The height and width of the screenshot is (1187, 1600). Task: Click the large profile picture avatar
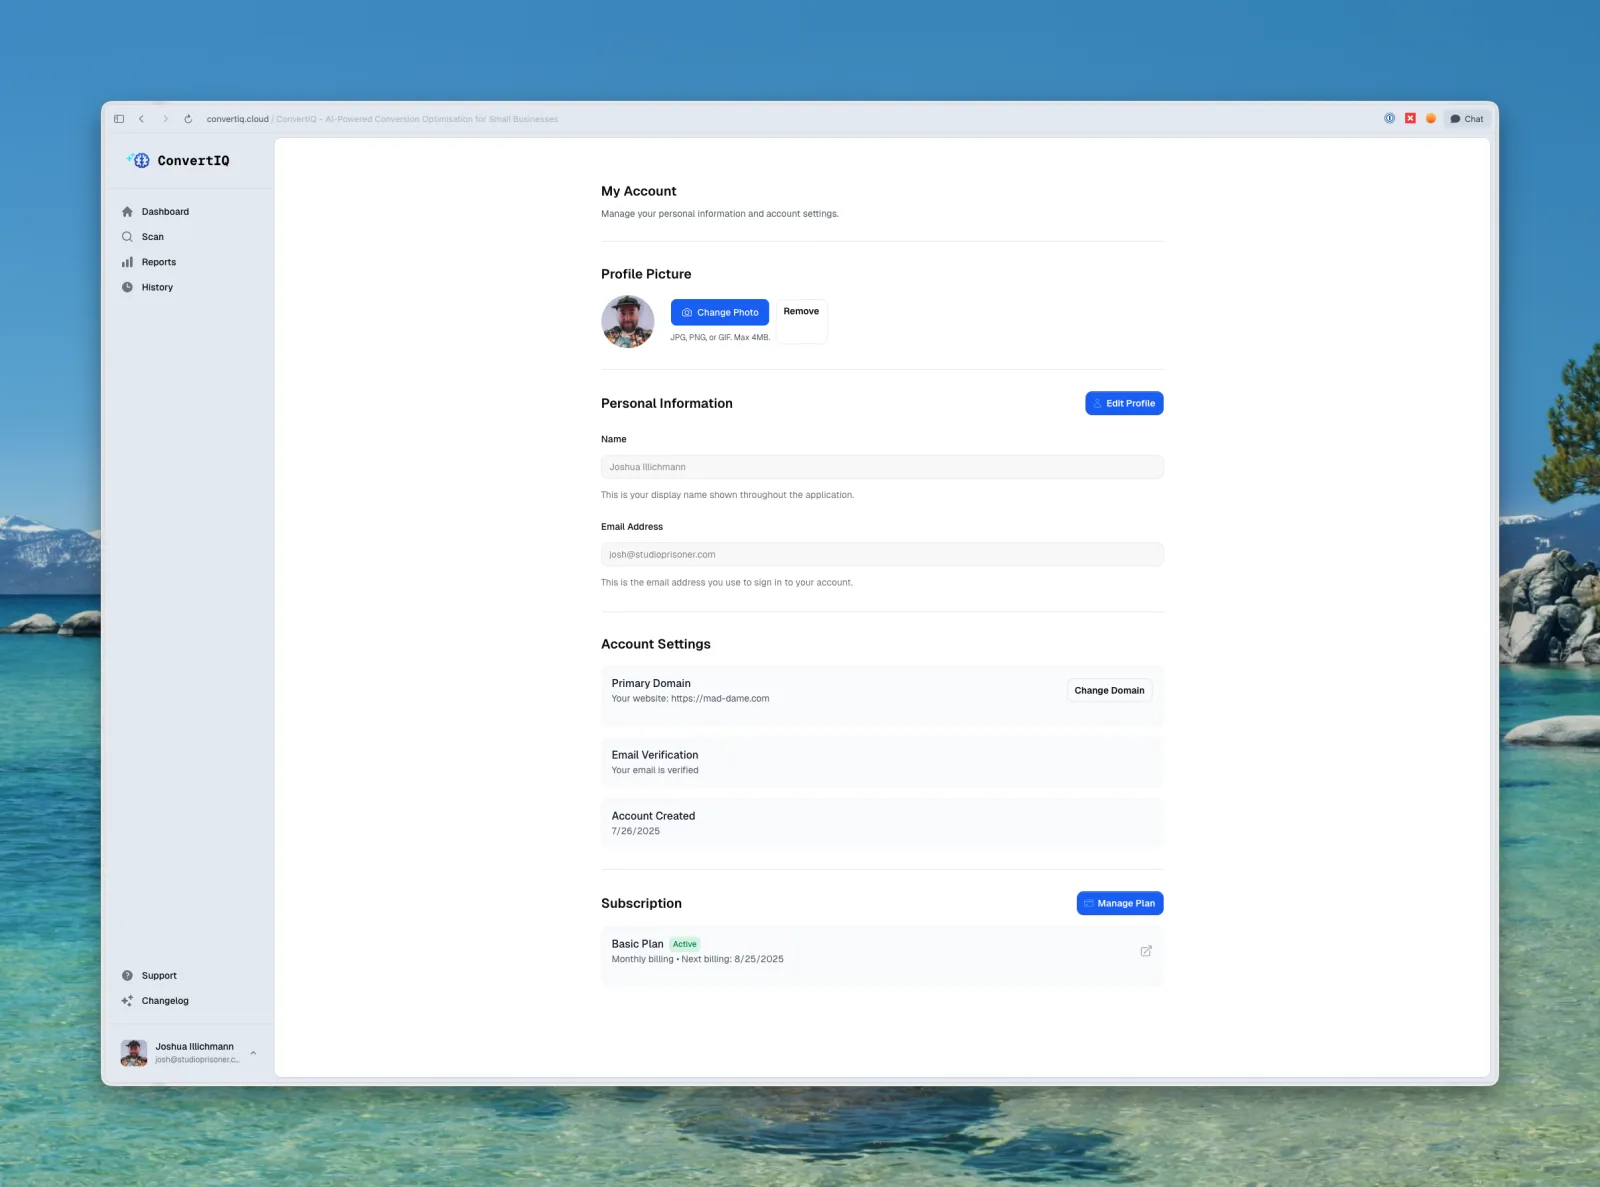[628, 321]
